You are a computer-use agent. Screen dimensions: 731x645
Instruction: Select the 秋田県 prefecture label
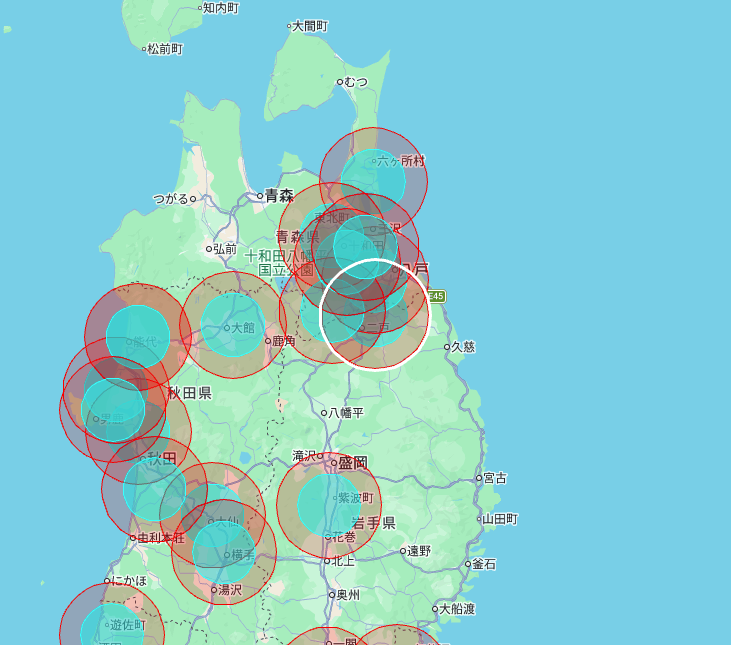tap(190, 393)
